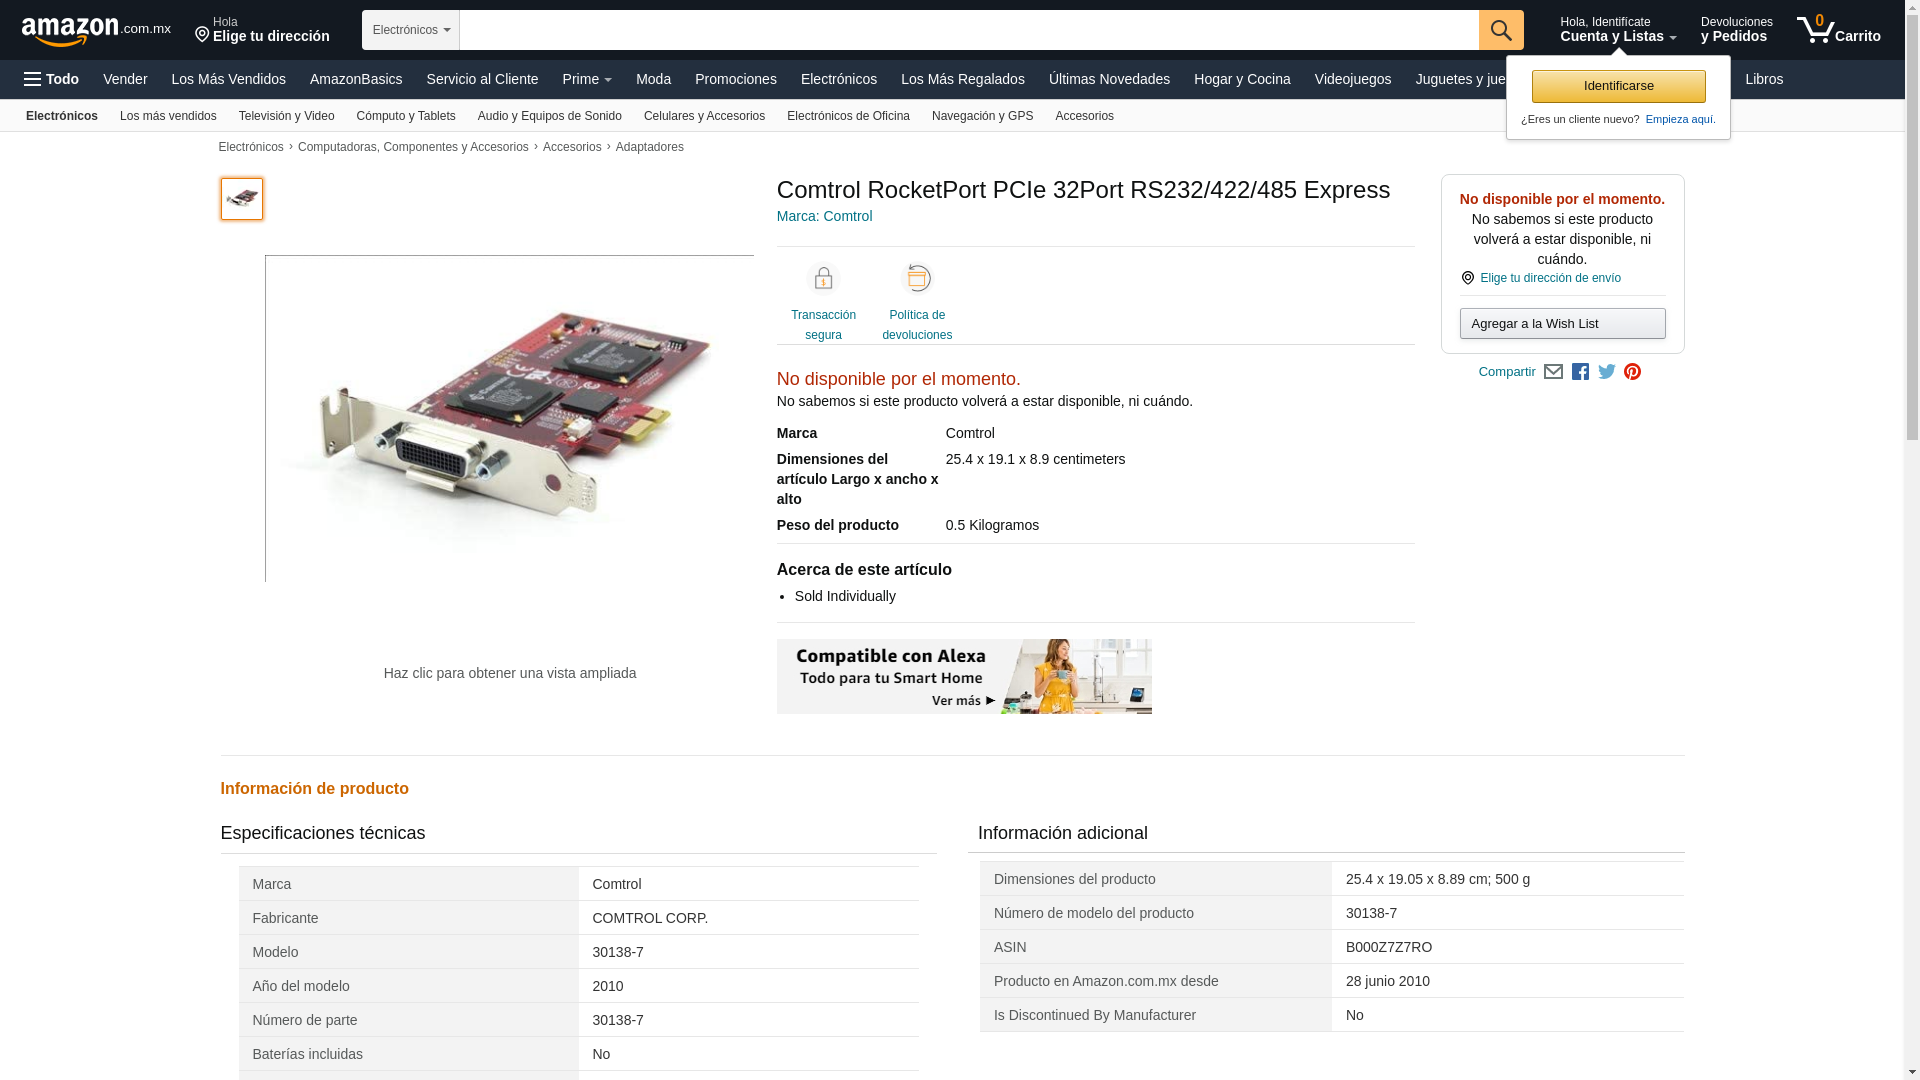The image size is (1920, 1080).
Task: Open the Marca: Comtrol brand link
Action: tap(824, 216)
